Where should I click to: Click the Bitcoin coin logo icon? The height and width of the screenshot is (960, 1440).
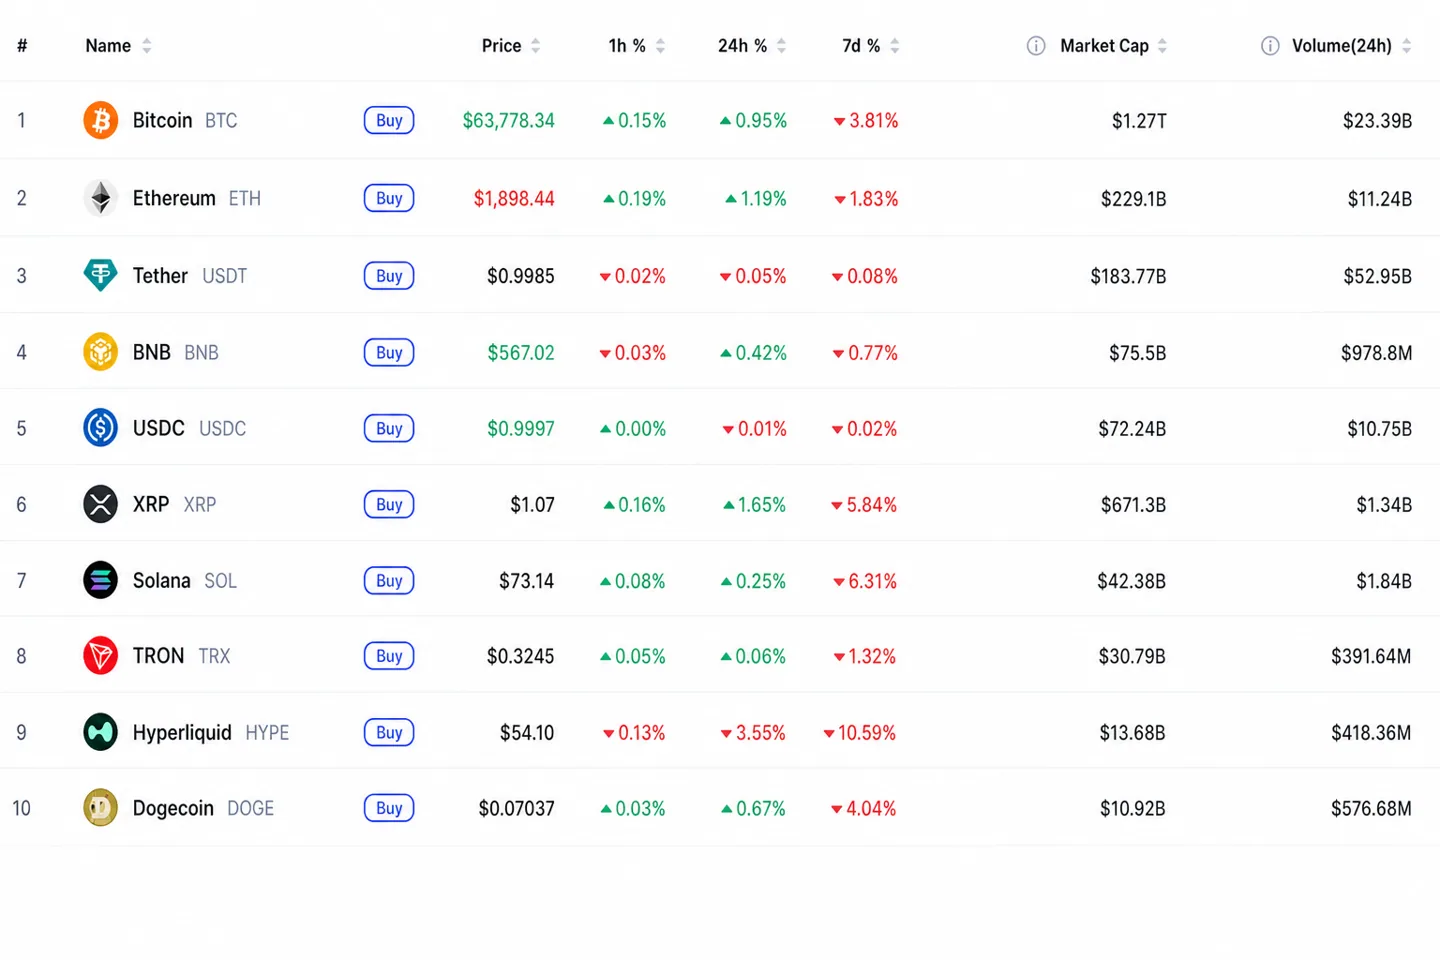[100, 120]
